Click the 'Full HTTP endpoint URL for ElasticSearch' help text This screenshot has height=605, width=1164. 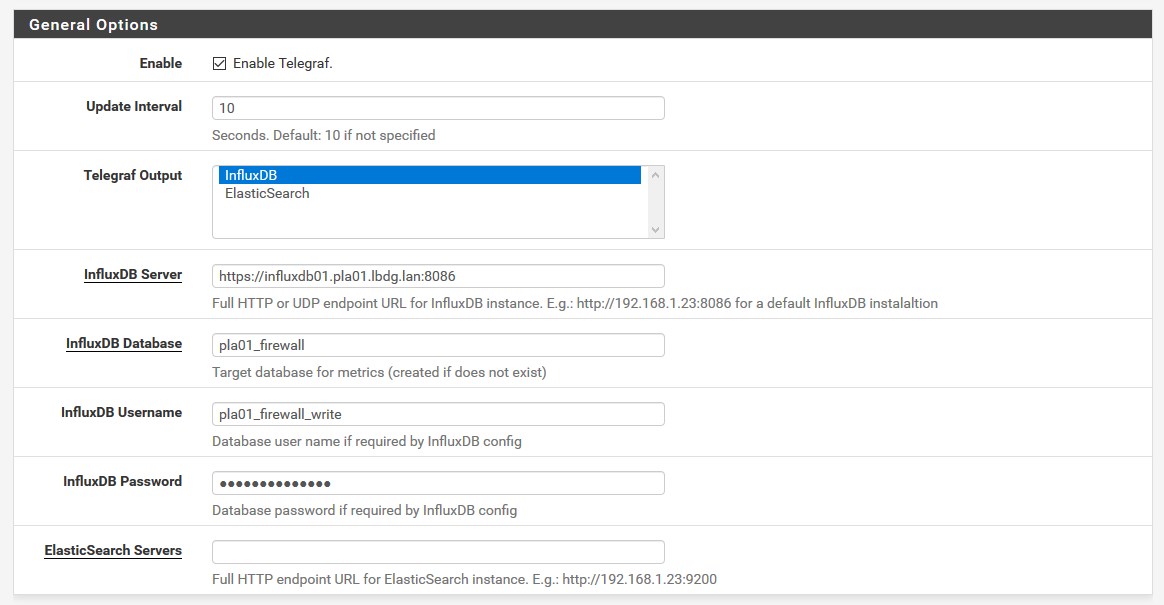[465, 579]
